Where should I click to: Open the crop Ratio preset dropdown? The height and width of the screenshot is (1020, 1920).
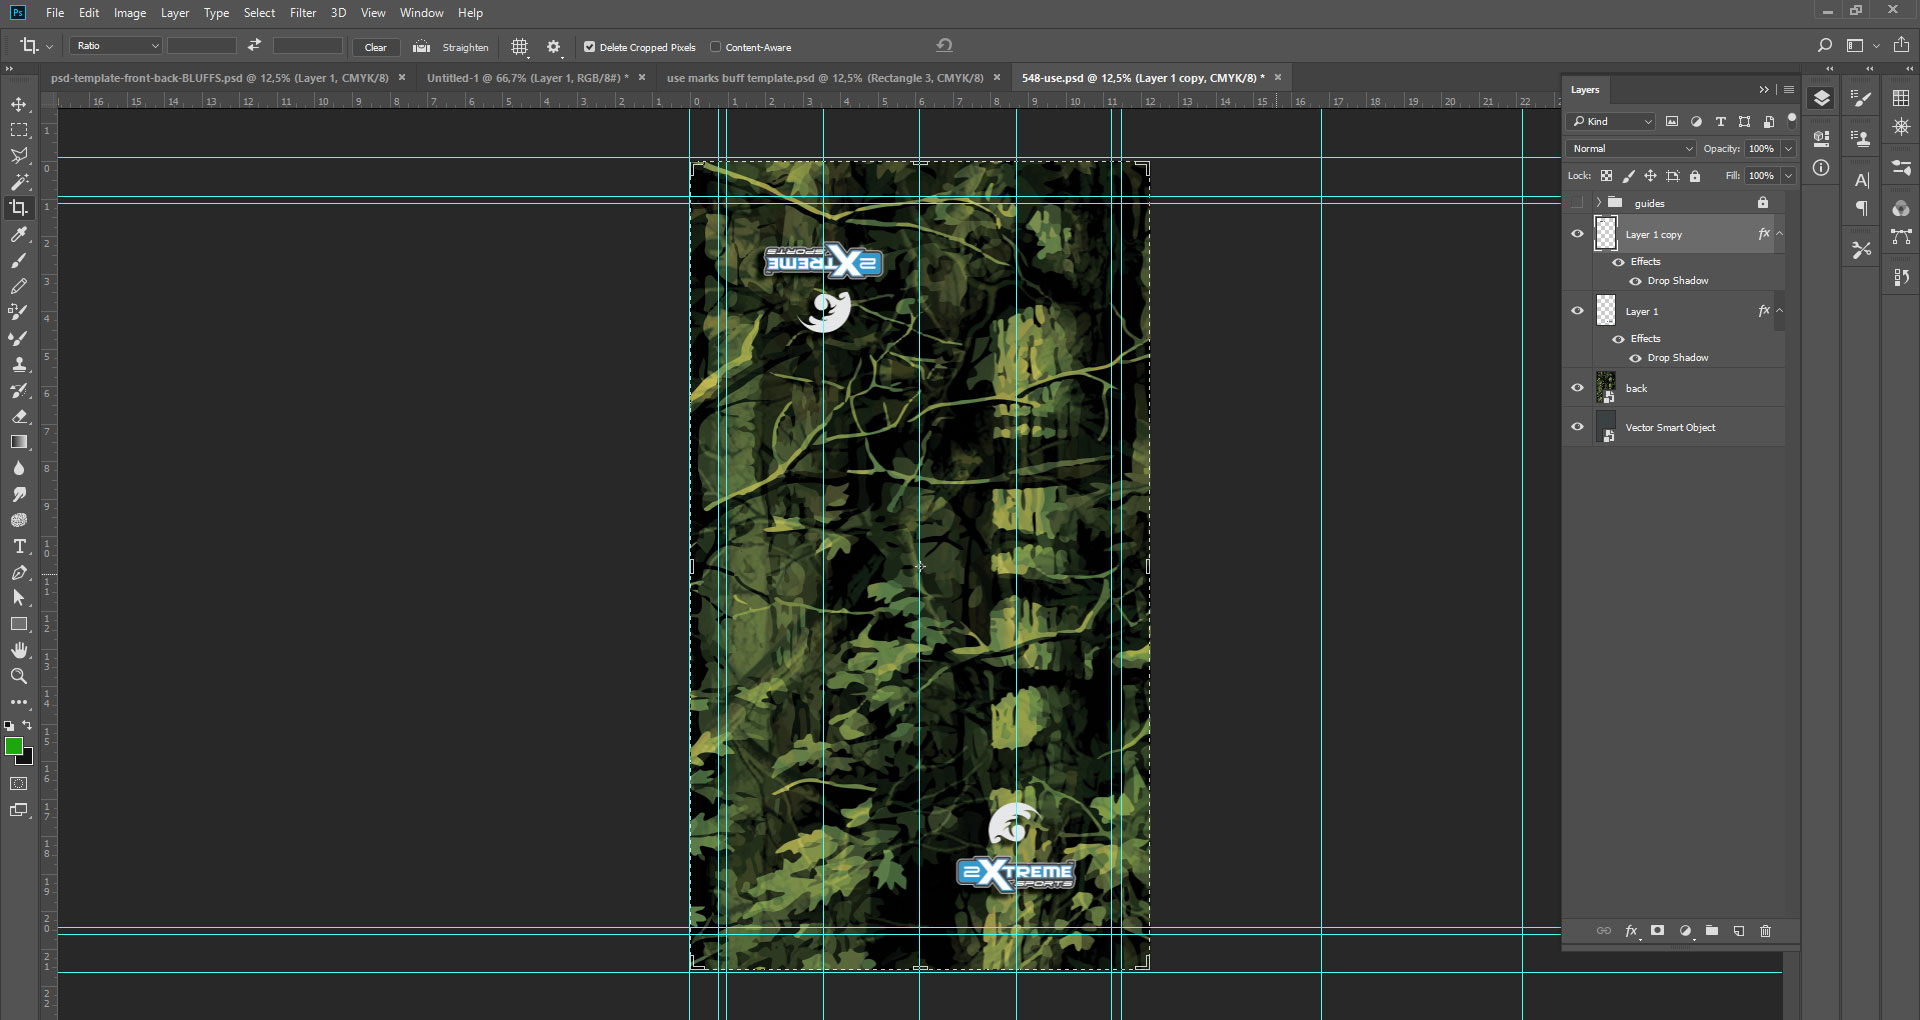116,46
